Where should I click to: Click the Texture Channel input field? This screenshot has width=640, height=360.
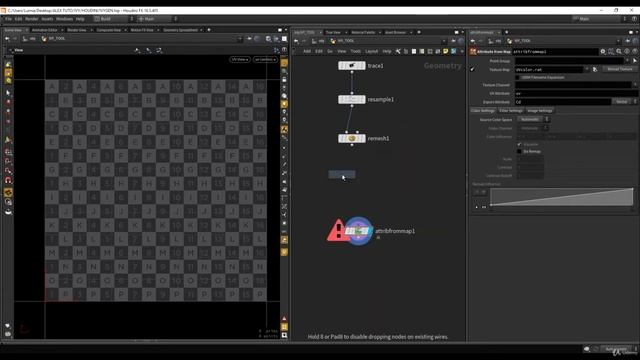573,85
